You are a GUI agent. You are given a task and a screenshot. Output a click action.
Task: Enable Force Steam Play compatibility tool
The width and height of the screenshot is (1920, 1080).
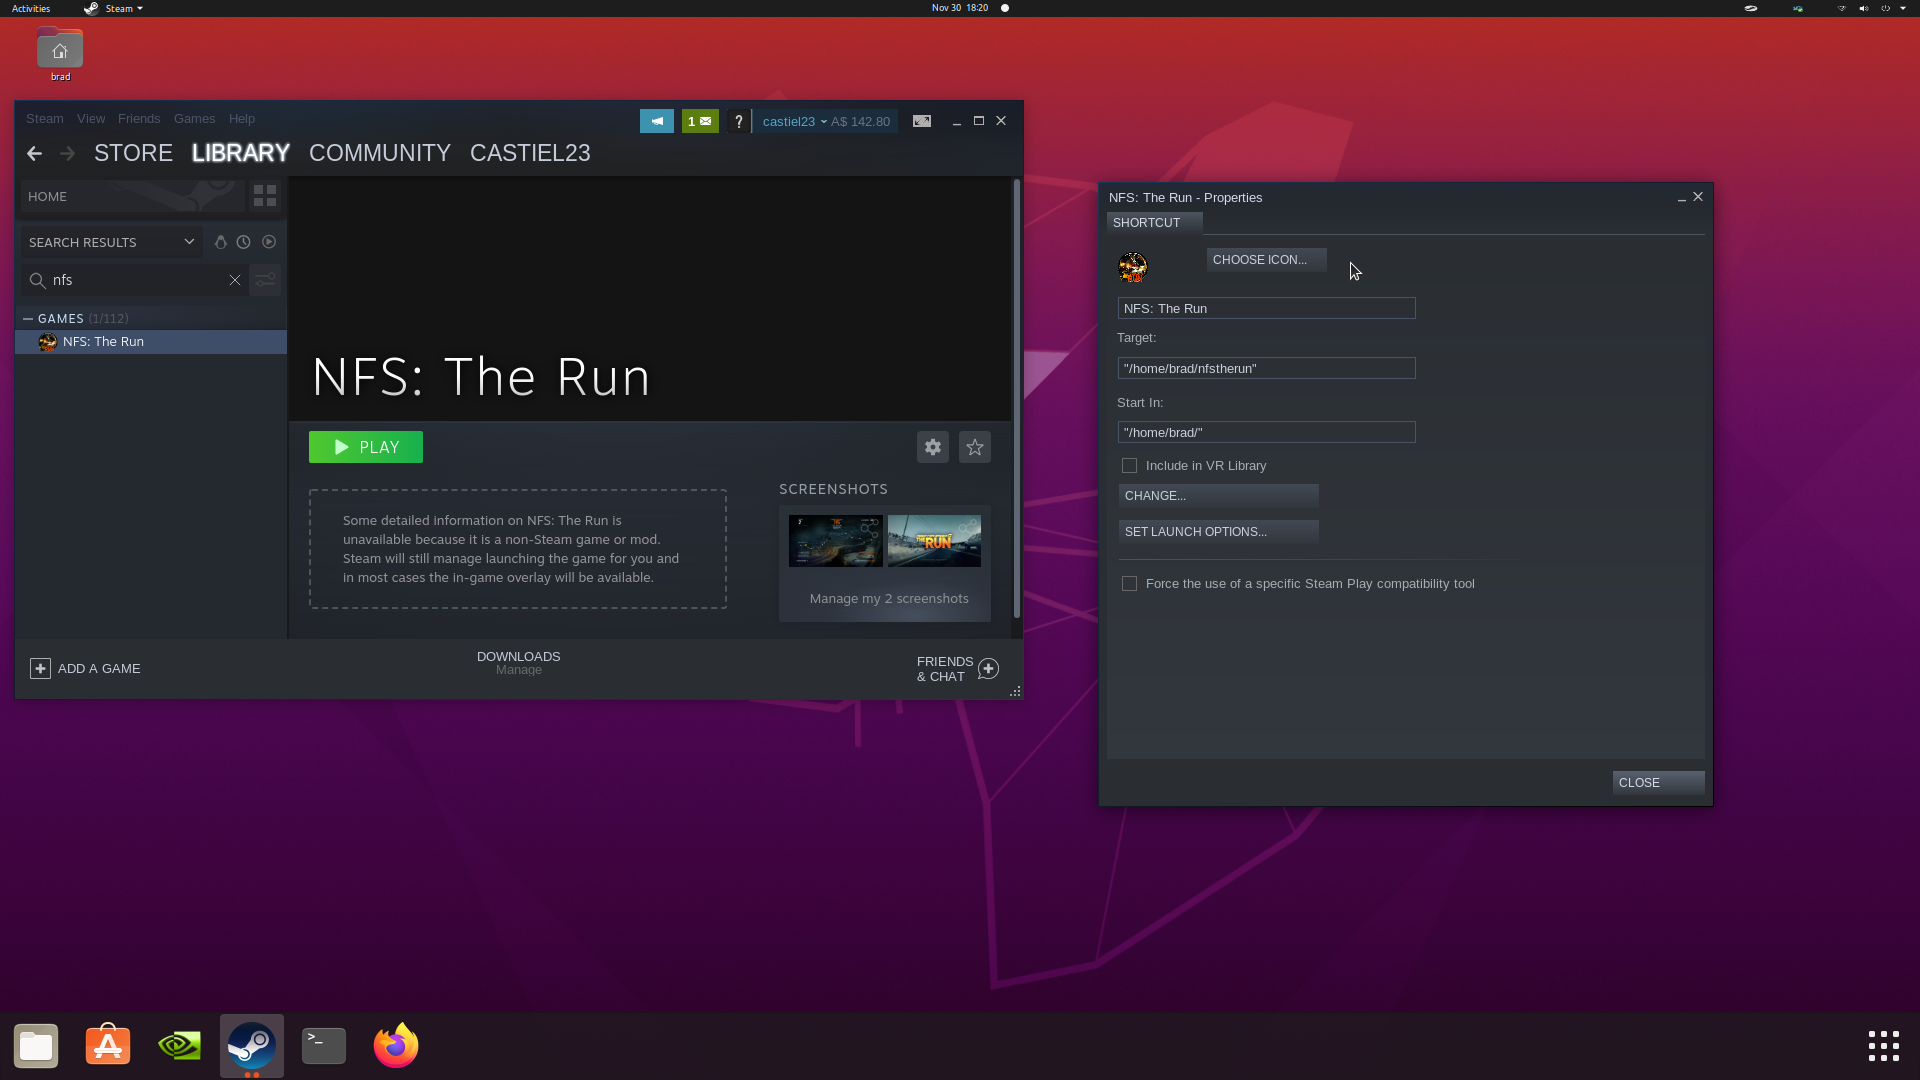1129,583
